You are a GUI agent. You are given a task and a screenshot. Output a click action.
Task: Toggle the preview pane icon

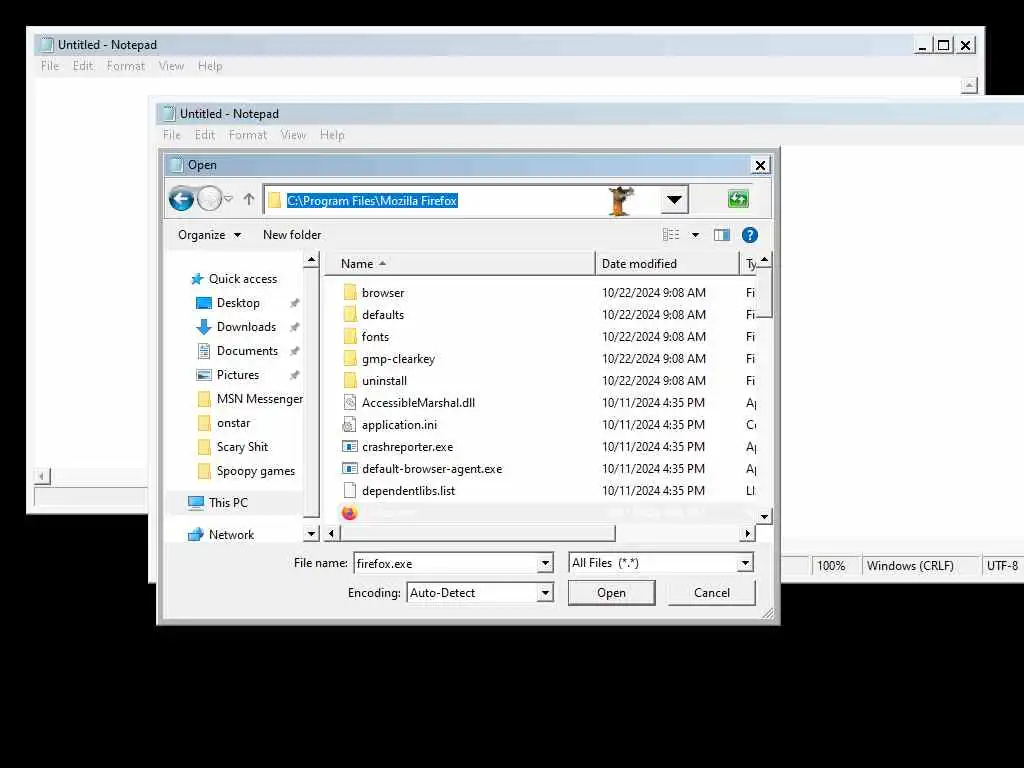pos(722,235)
